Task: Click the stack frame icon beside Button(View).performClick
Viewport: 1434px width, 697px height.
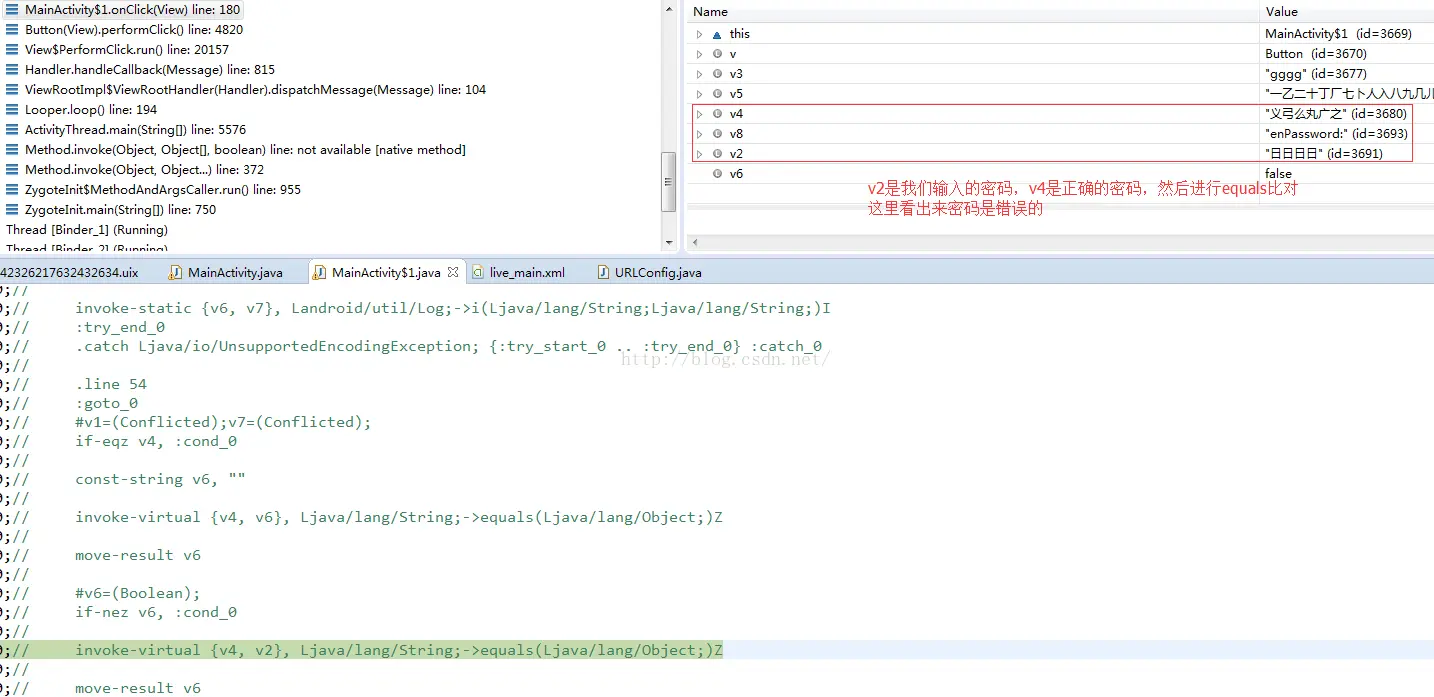Action: 12,30
